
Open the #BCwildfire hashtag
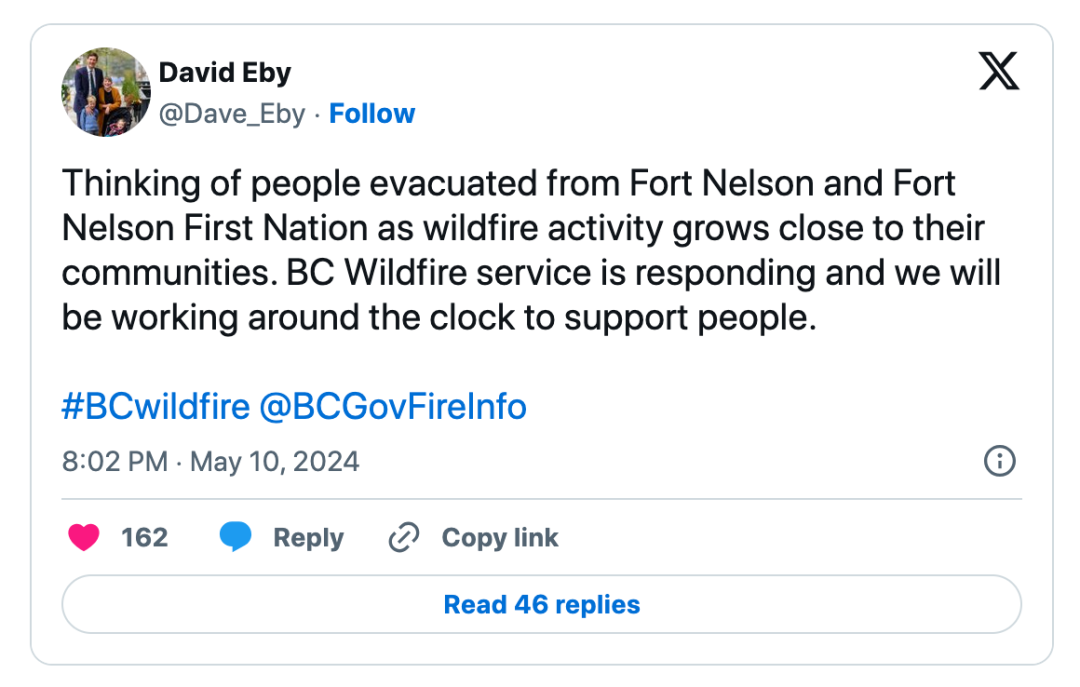pyautogui.click(x=155, y=407)
